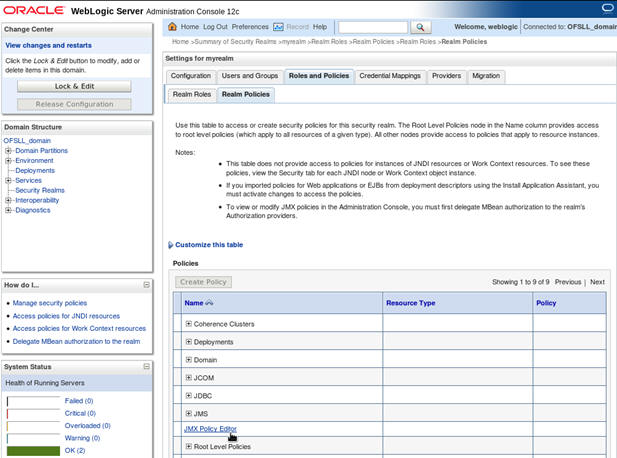Click Overloaded (0) status link
The image size is (617, 458).
[x=87, y=425]
